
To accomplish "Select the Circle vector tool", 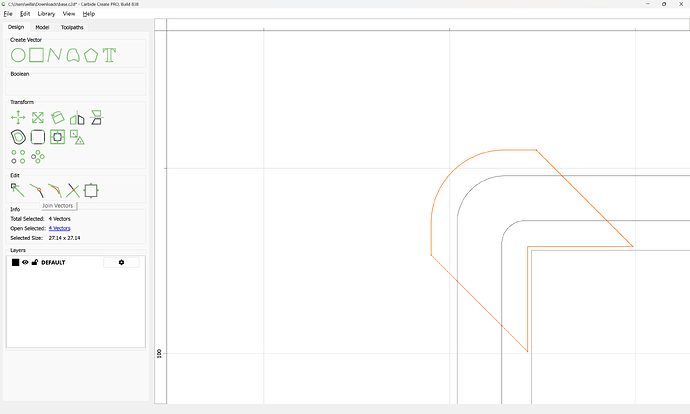I will 18,55.
